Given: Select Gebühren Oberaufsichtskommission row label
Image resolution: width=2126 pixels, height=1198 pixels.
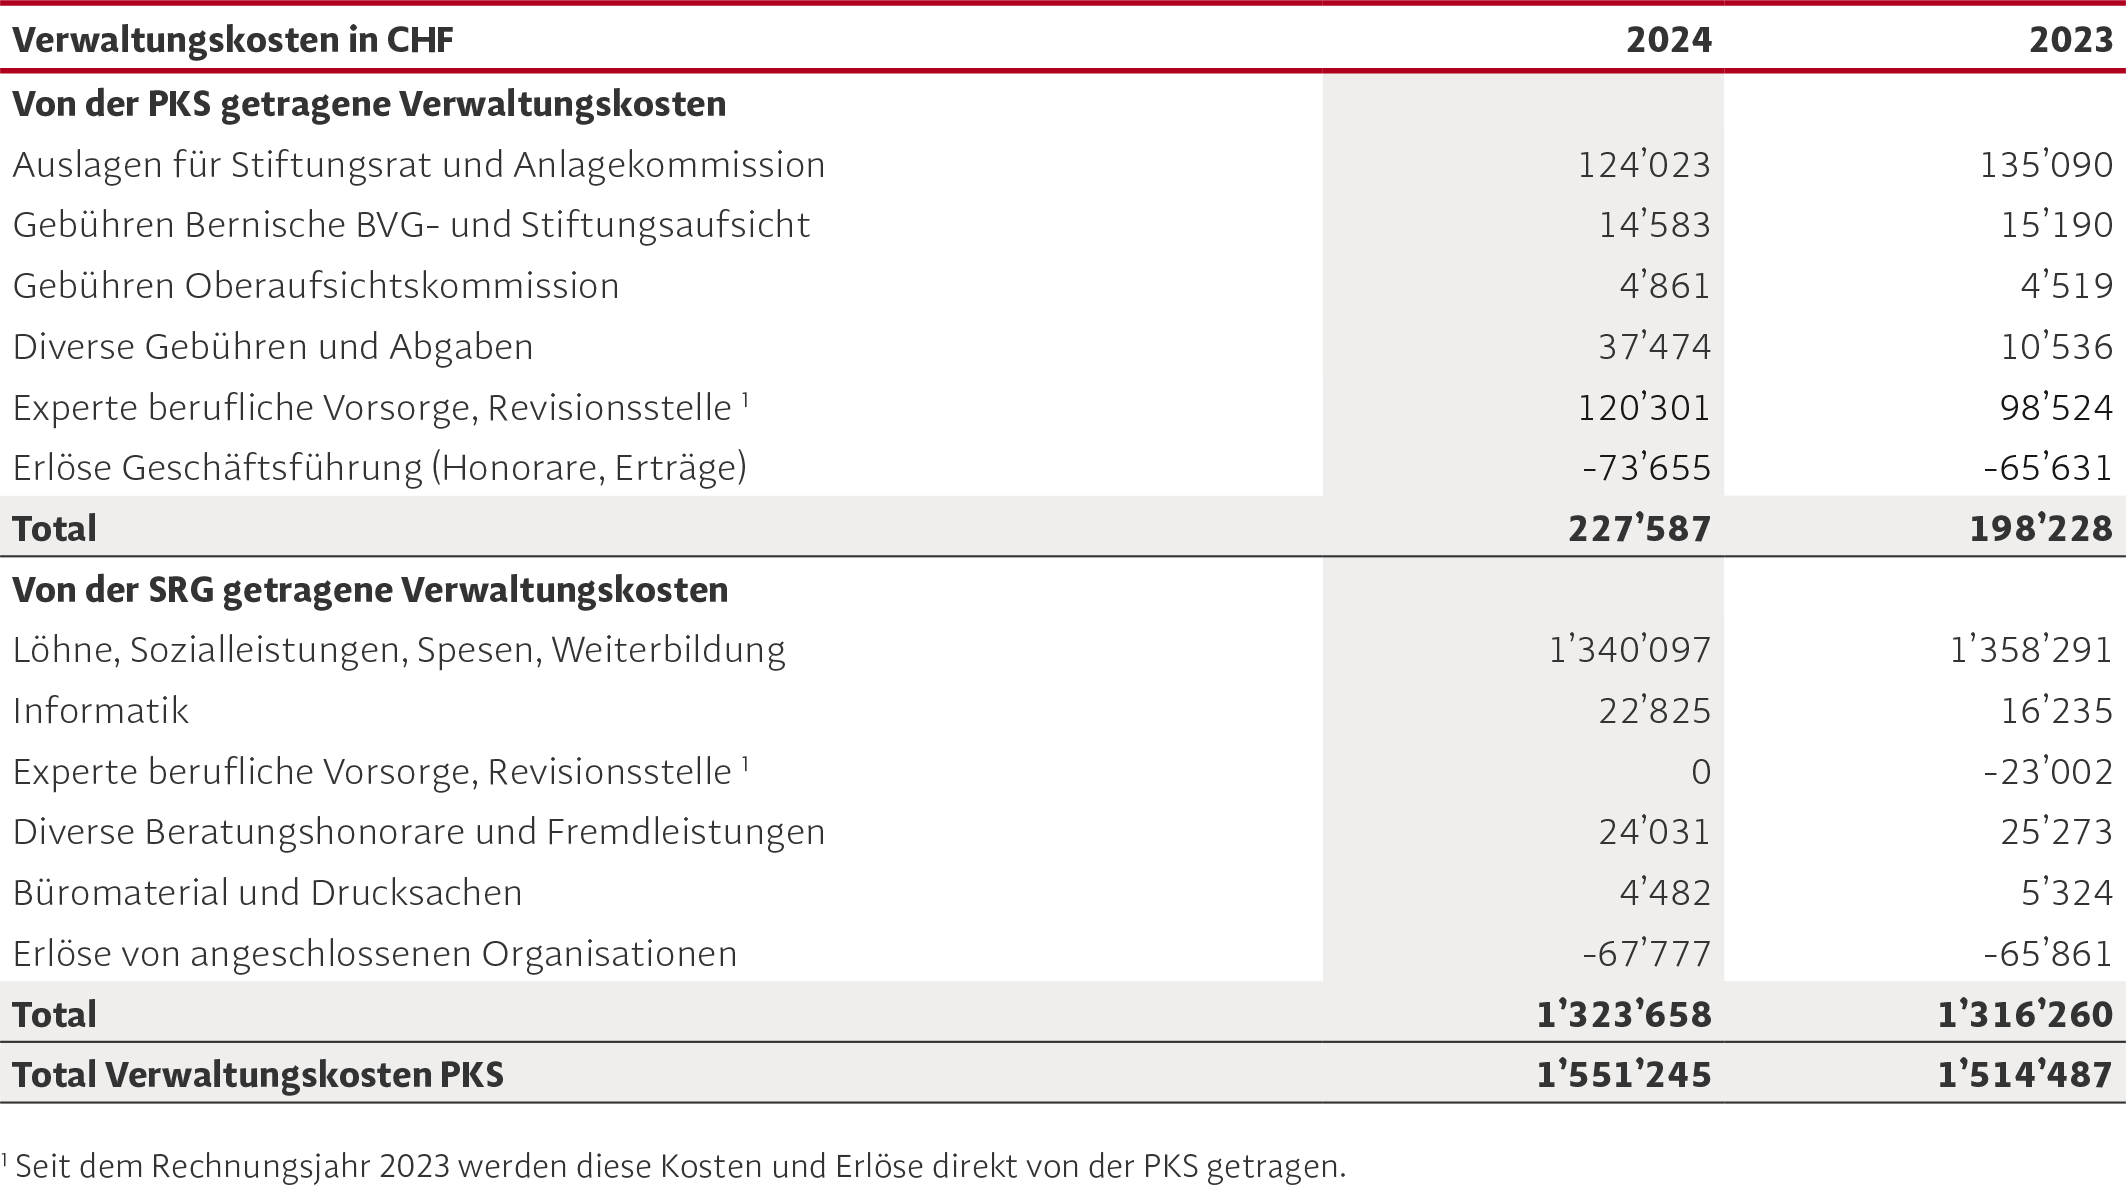Looking at the screenshot, I should (x=316, y=286).
